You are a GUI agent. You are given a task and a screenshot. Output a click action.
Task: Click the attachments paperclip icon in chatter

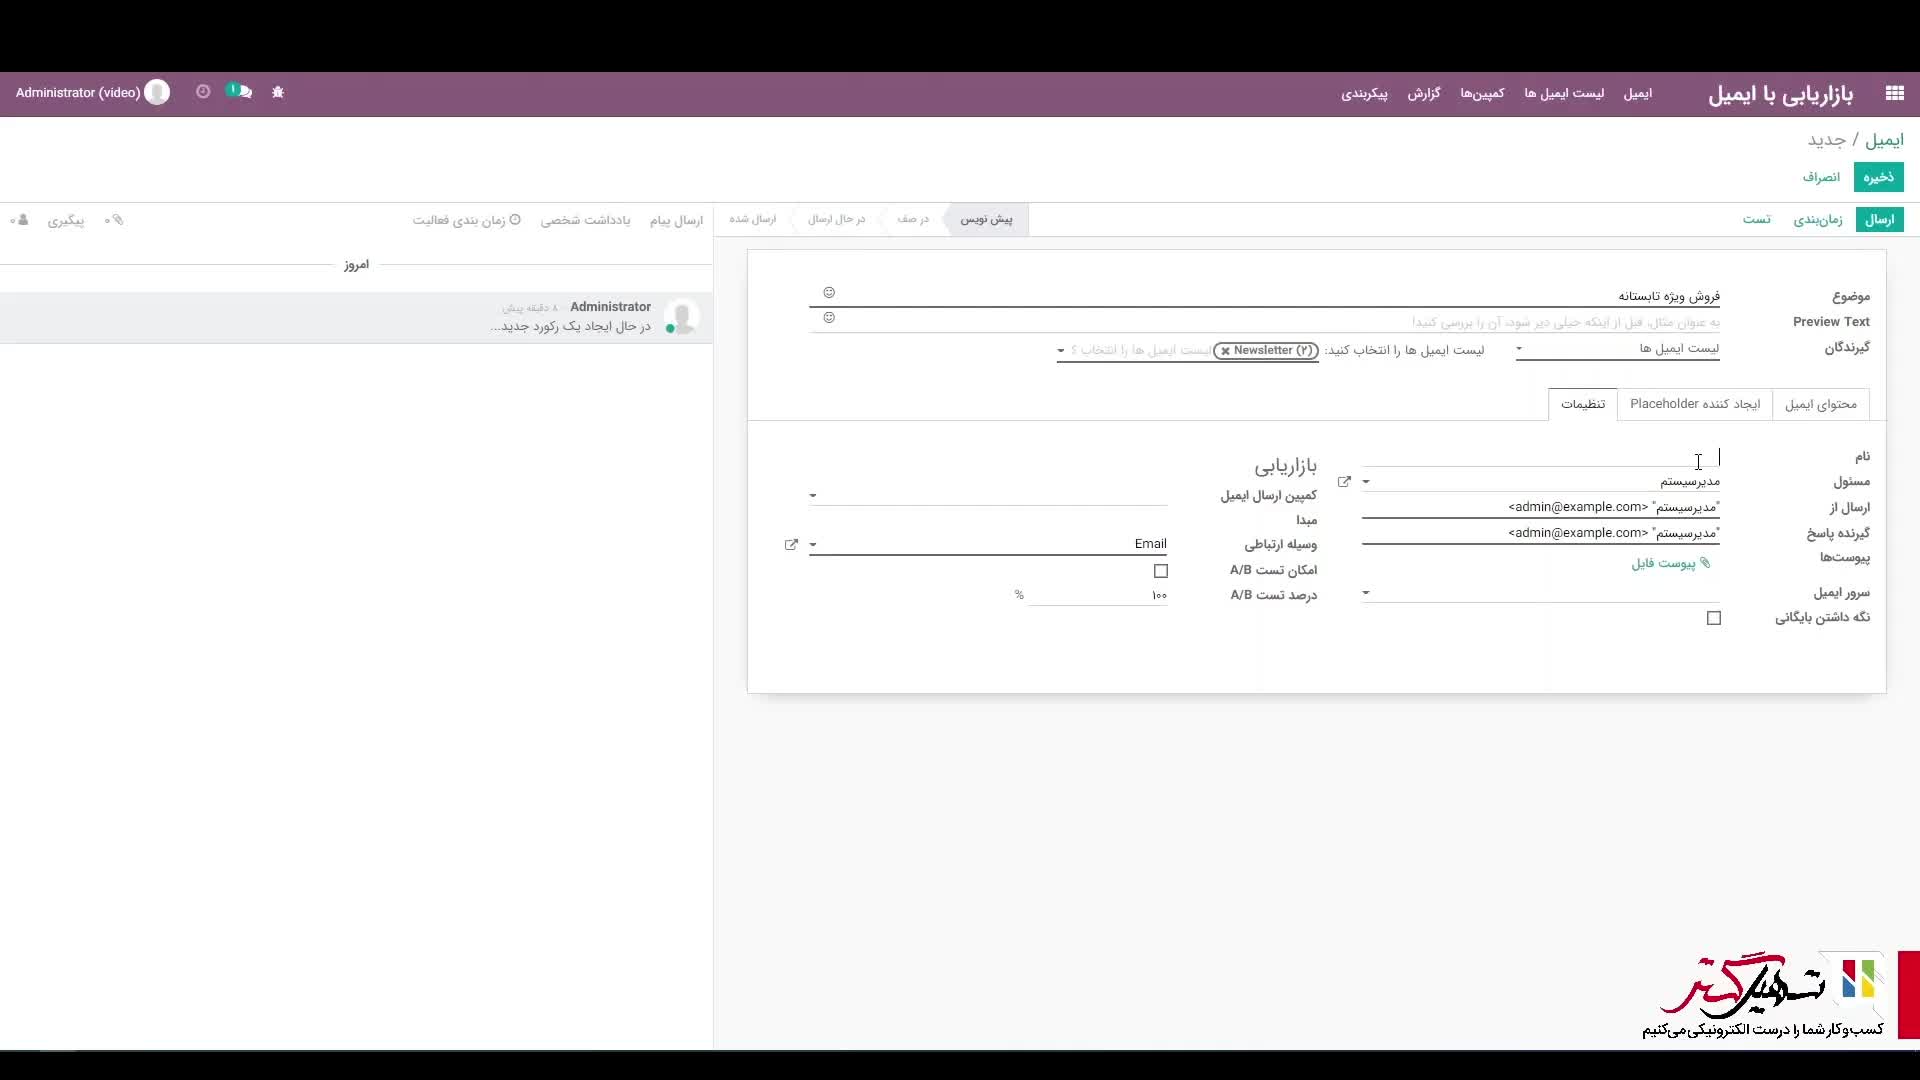(115, 220)
